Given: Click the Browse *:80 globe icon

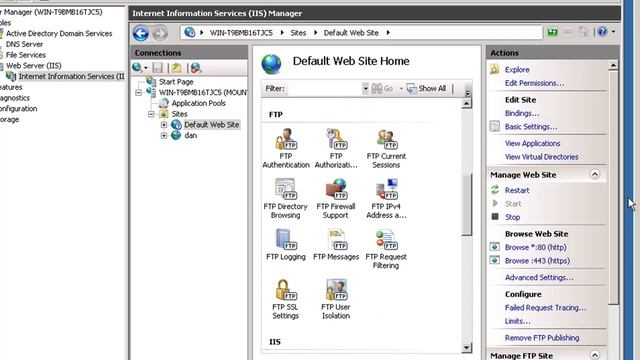Looking at the screenshot, I should [x=495, y=247].
